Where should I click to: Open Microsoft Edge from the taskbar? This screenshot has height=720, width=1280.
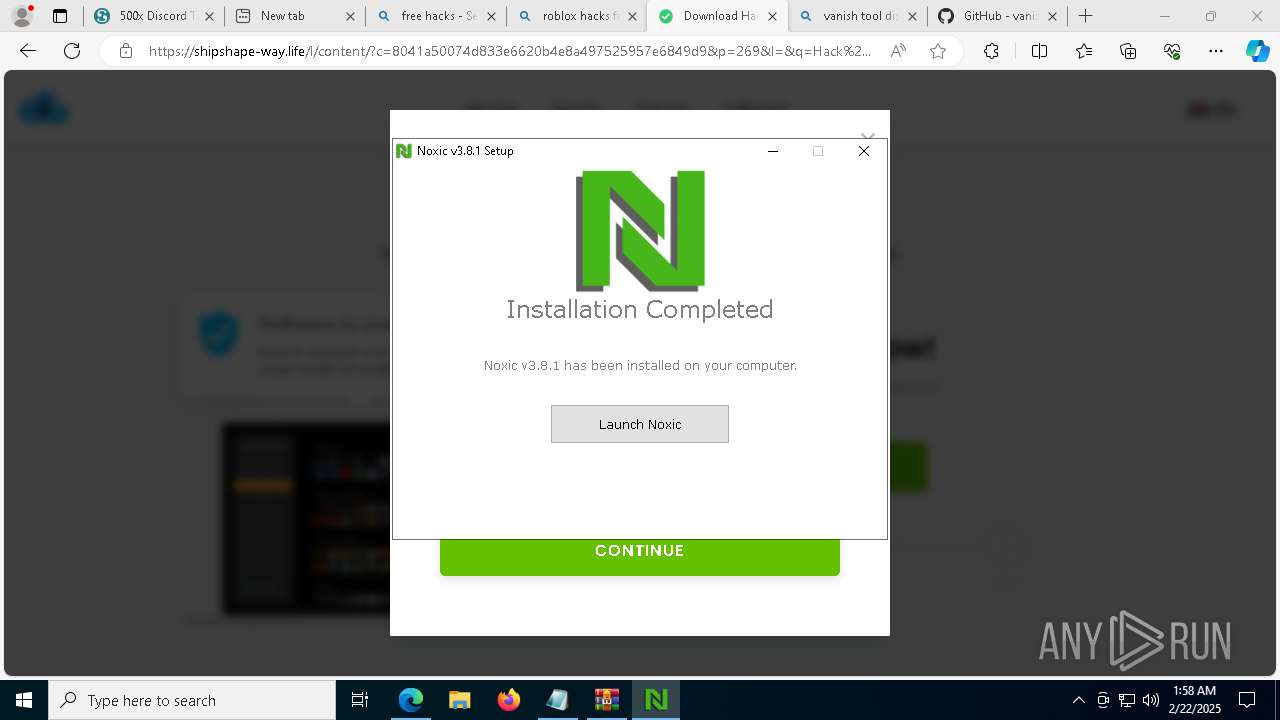point(411,700)
